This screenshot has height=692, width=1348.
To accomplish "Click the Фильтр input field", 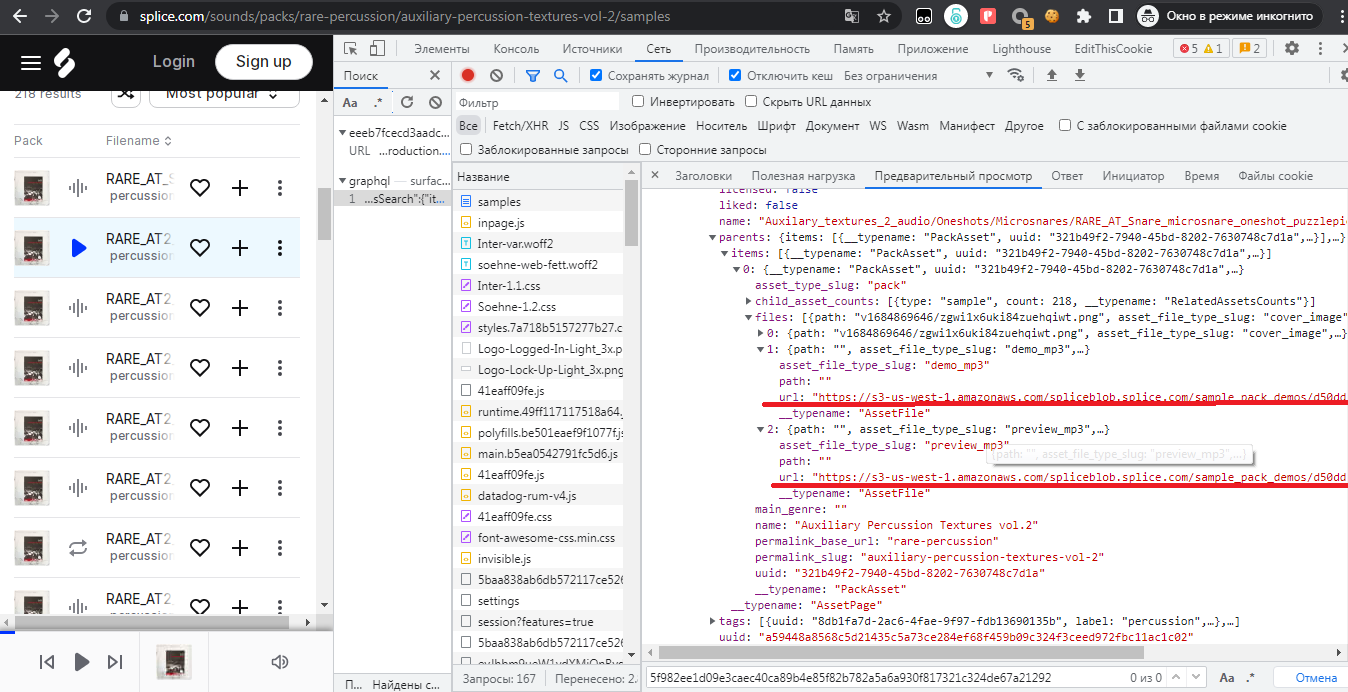I will tap(538, 102).
